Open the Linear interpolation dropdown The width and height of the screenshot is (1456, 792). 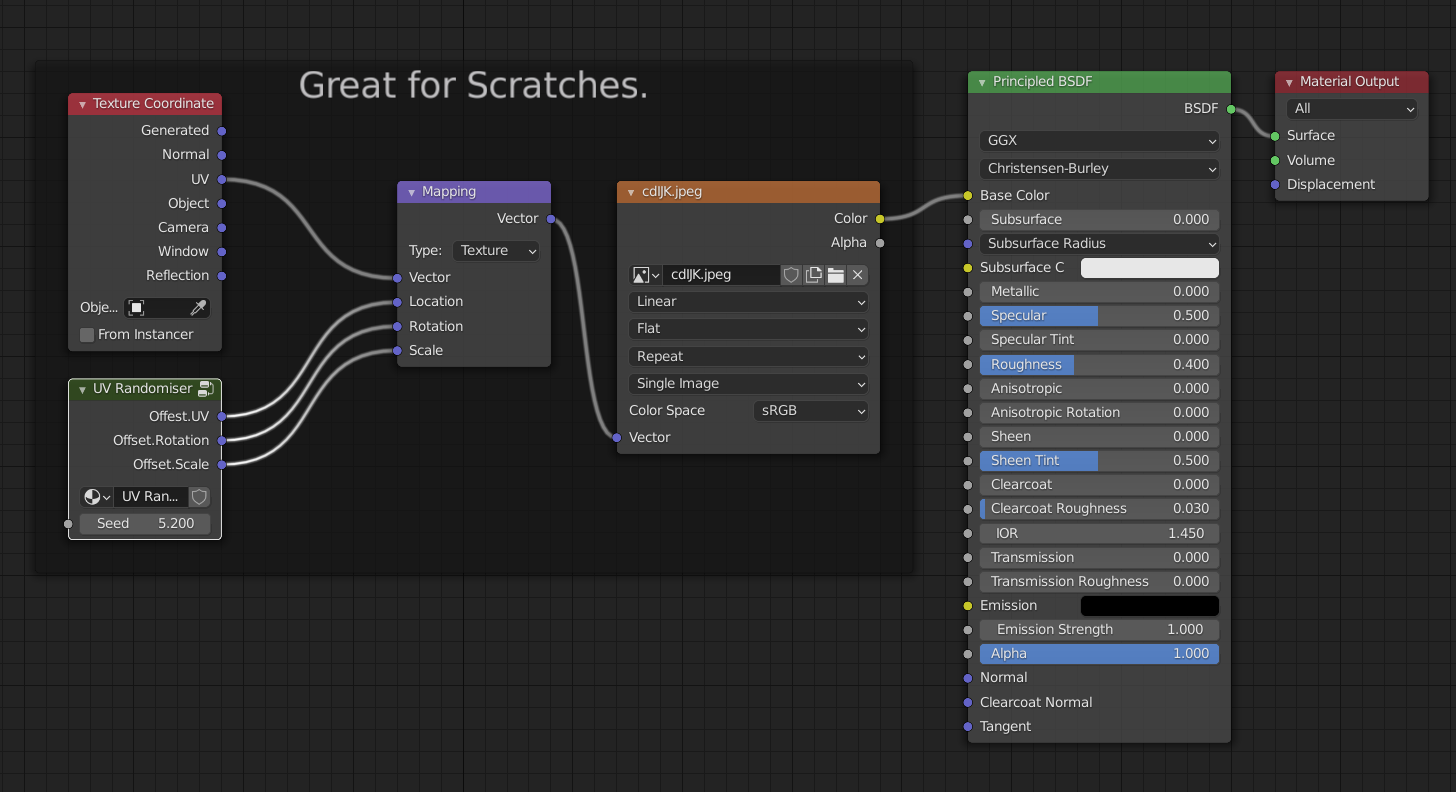tap(748, 302)
